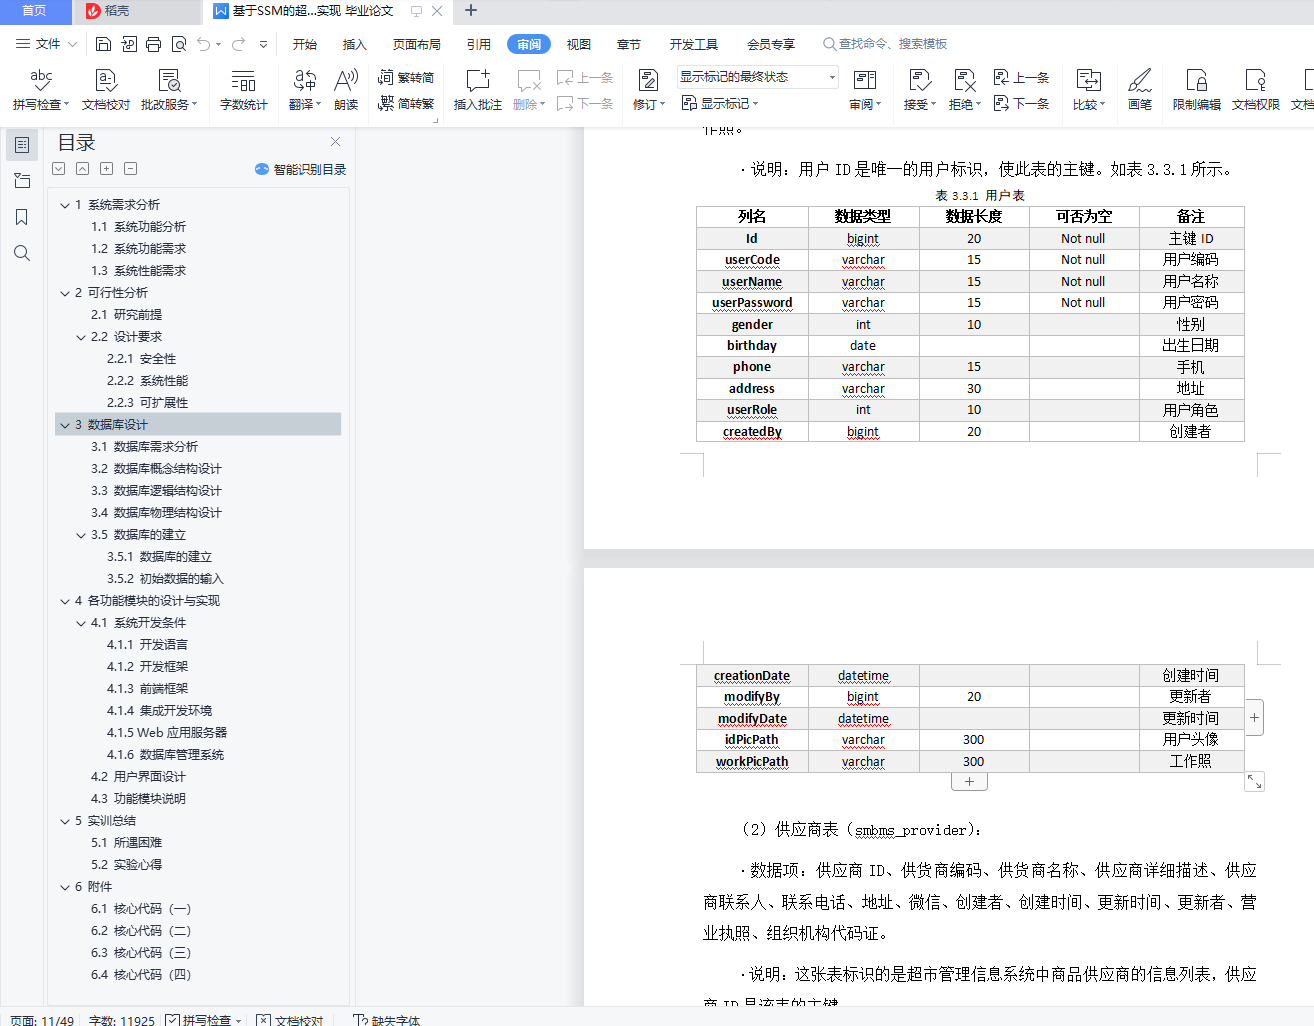Click the move-down arrow icon in 目录 panel
This screenshot has height=1026, width=1314.
pyautogui.click(x=59, y=169)
